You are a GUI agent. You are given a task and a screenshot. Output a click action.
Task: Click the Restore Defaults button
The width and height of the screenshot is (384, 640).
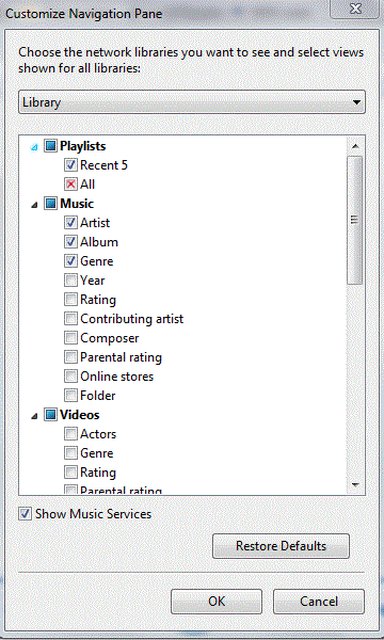tap(281, 546)
